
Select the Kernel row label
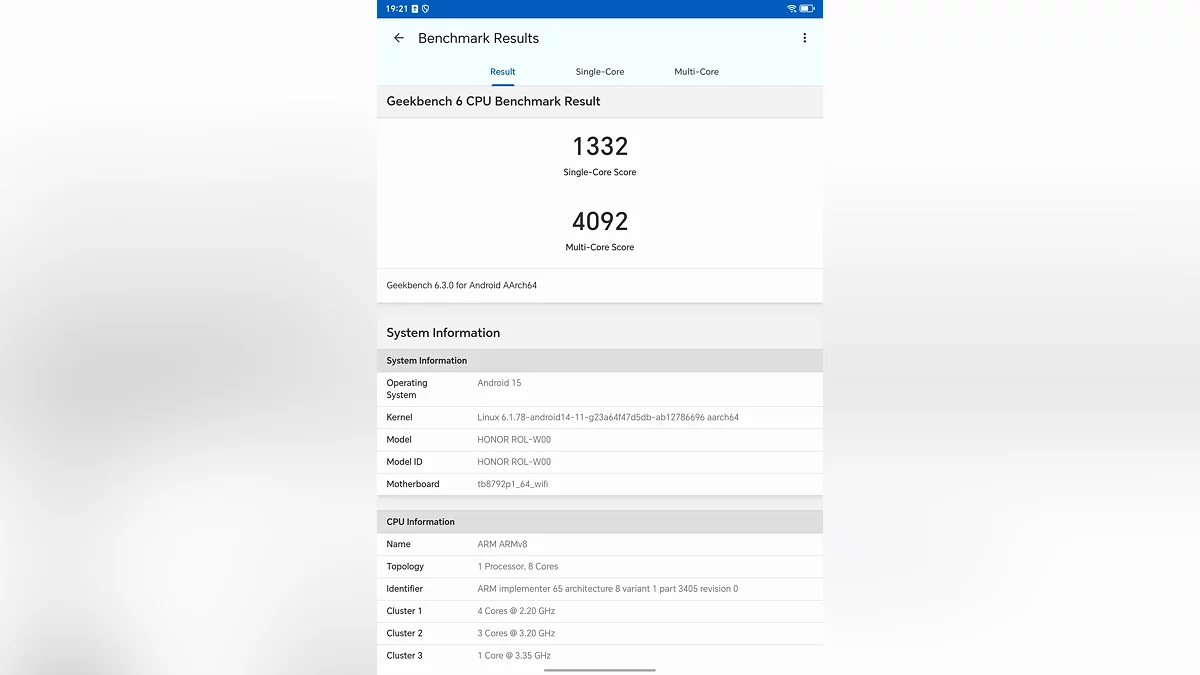tap(399, 417)
